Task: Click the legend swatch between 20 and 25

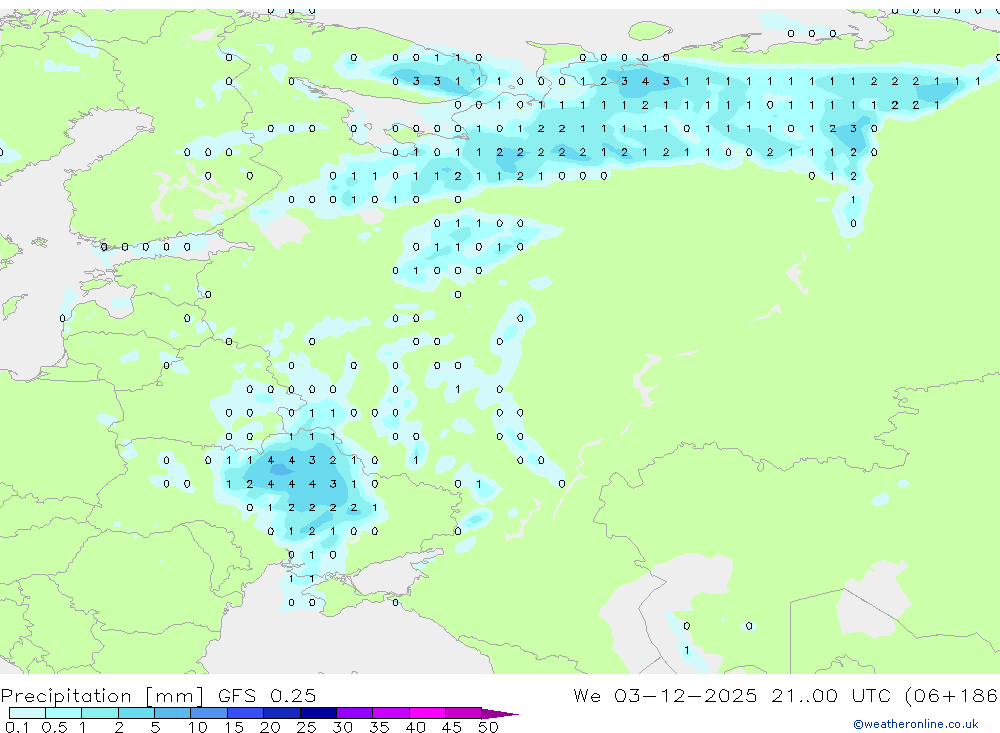Action: tap(282, 713)
